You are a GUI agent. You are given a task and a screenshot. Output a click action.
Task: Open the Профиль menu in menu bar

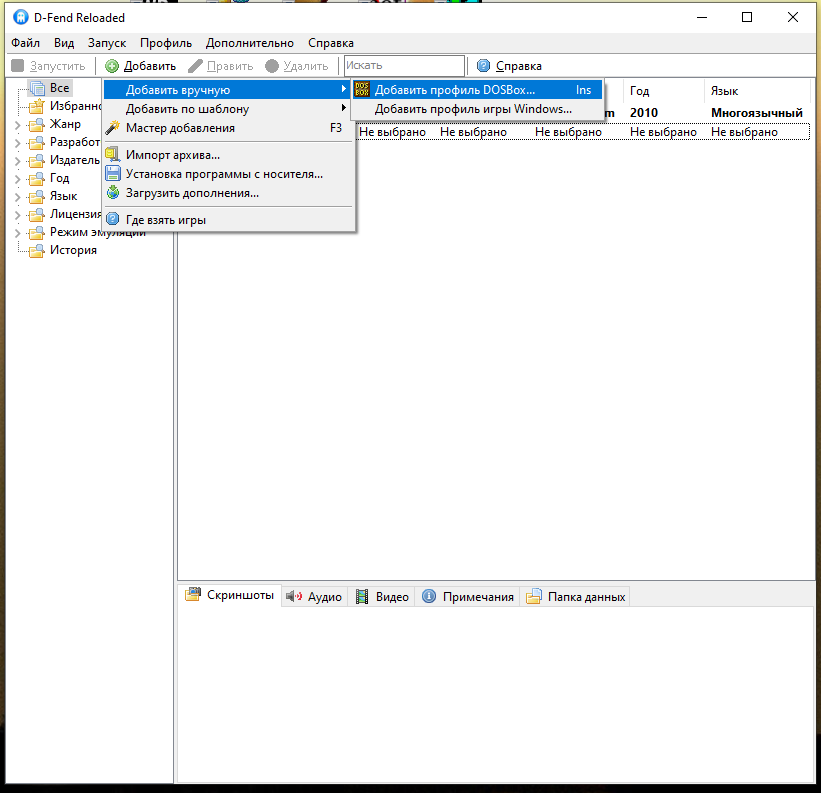166,43
